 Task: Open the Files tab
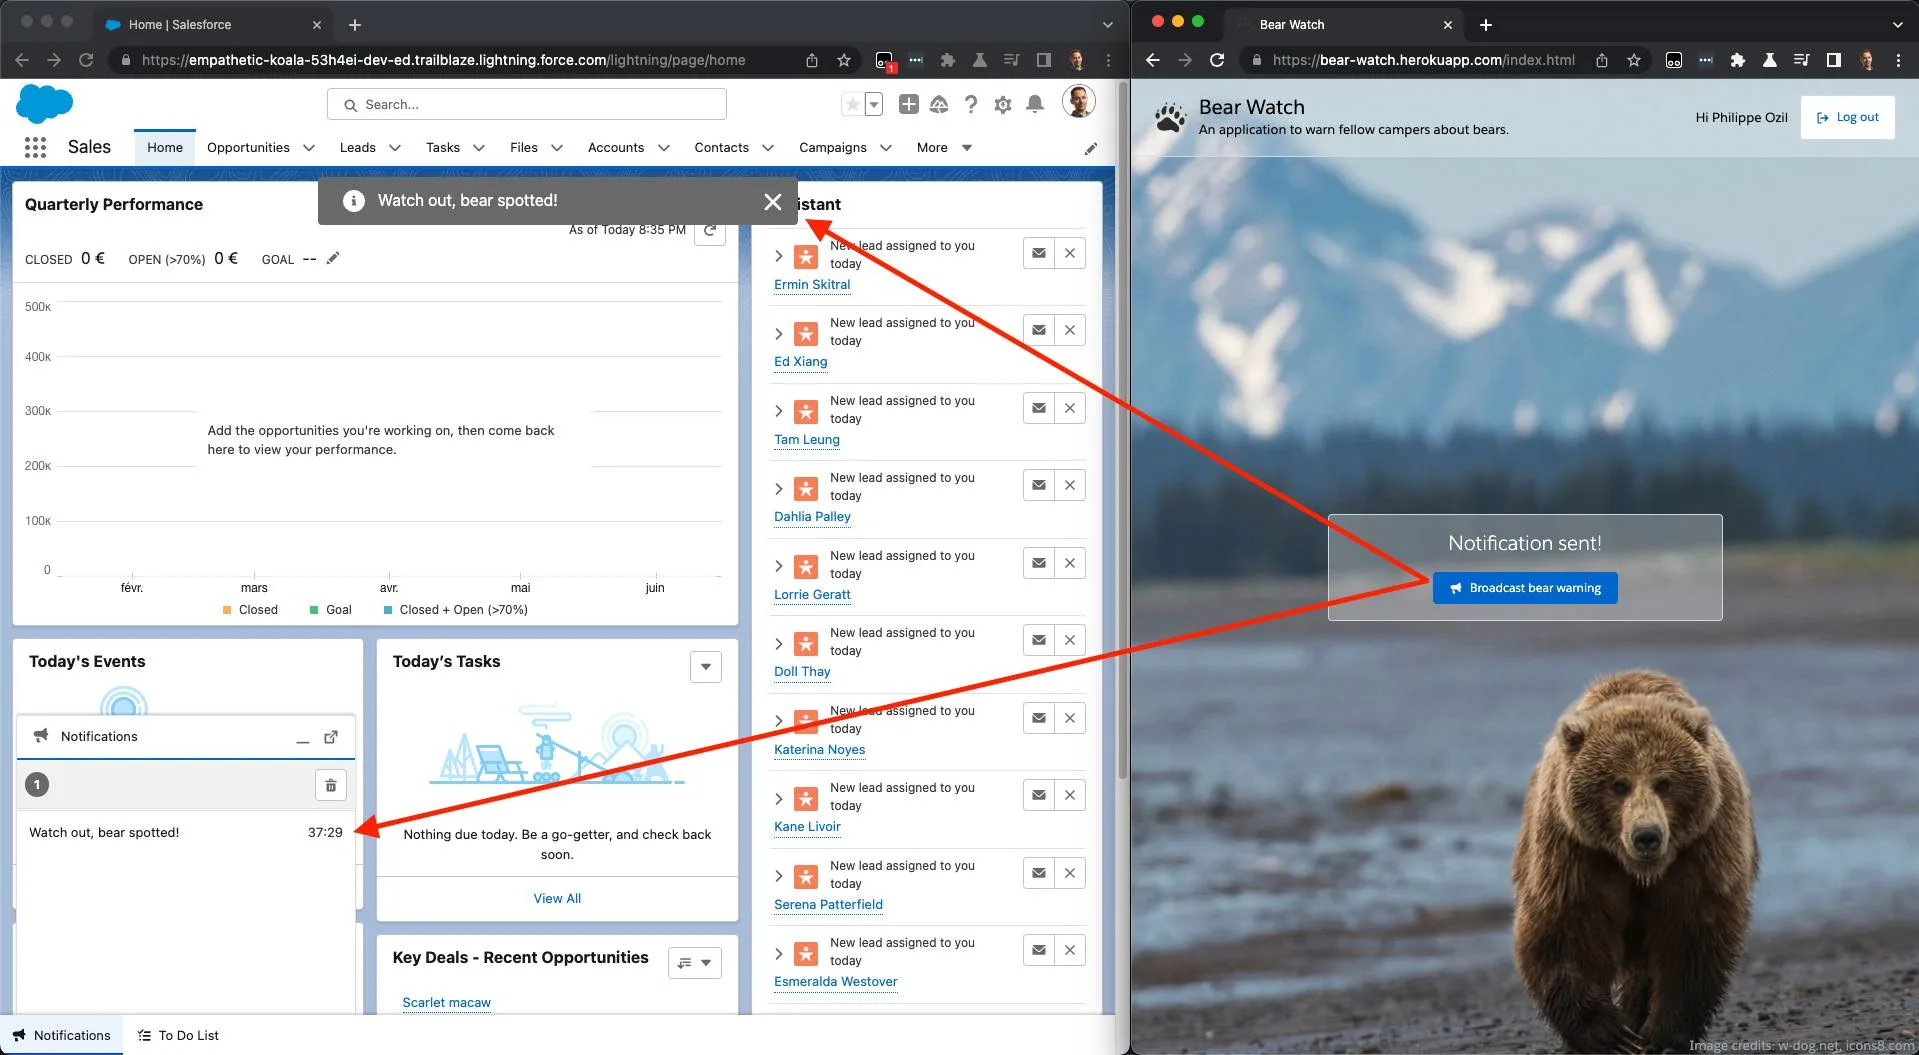click(x=524, y=148)
